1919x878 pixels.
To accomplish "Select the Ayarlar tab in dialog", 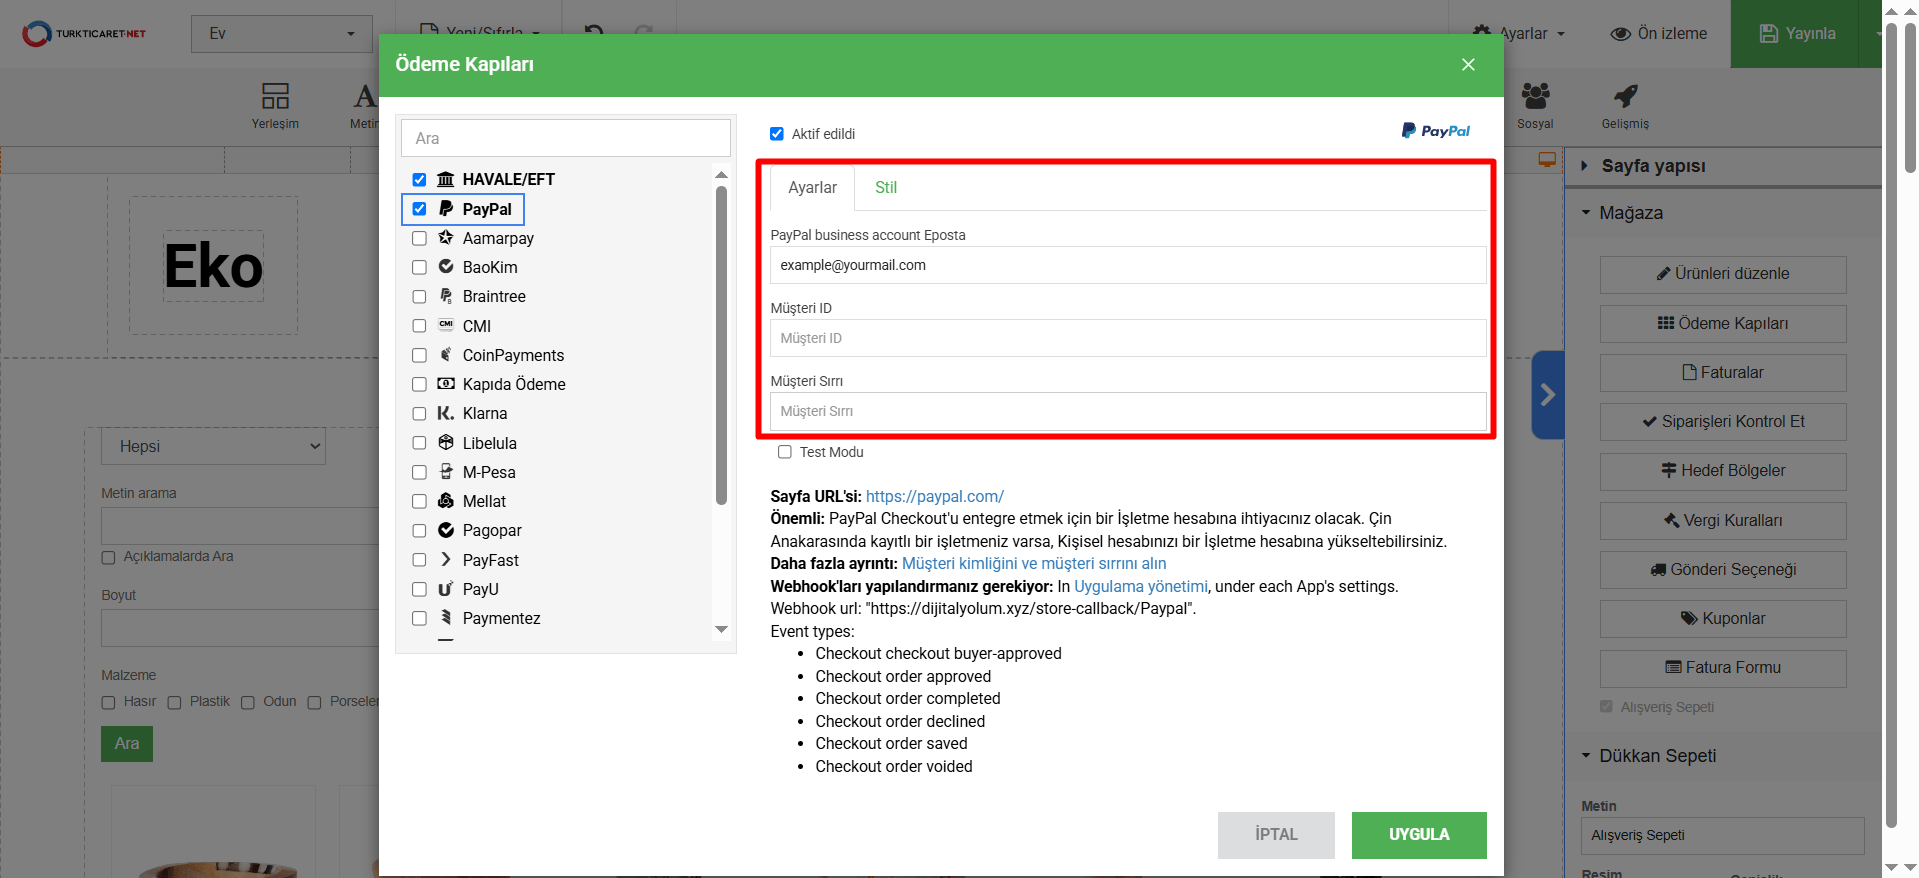I will click(812, 187).
